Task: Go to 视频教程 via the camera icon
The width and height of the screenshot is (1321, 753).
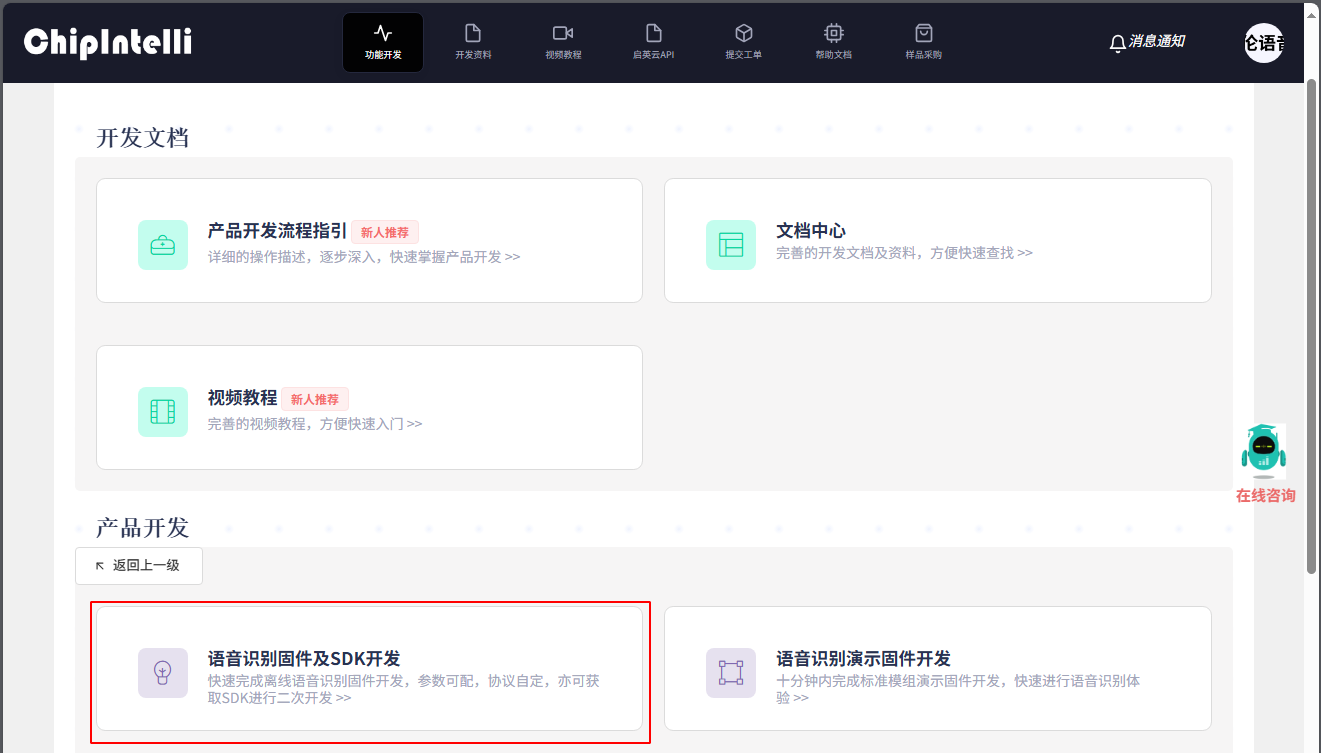Action: (x=563, y=42)
